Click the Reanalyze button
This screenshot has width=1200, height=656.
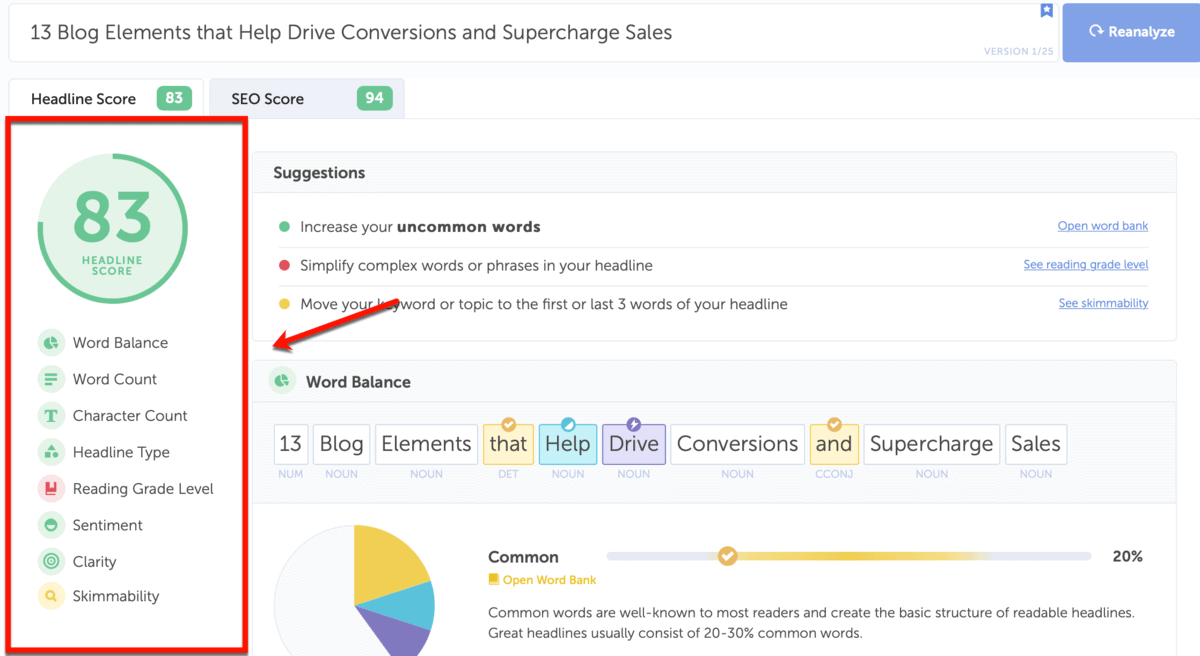click(1131, 32)
